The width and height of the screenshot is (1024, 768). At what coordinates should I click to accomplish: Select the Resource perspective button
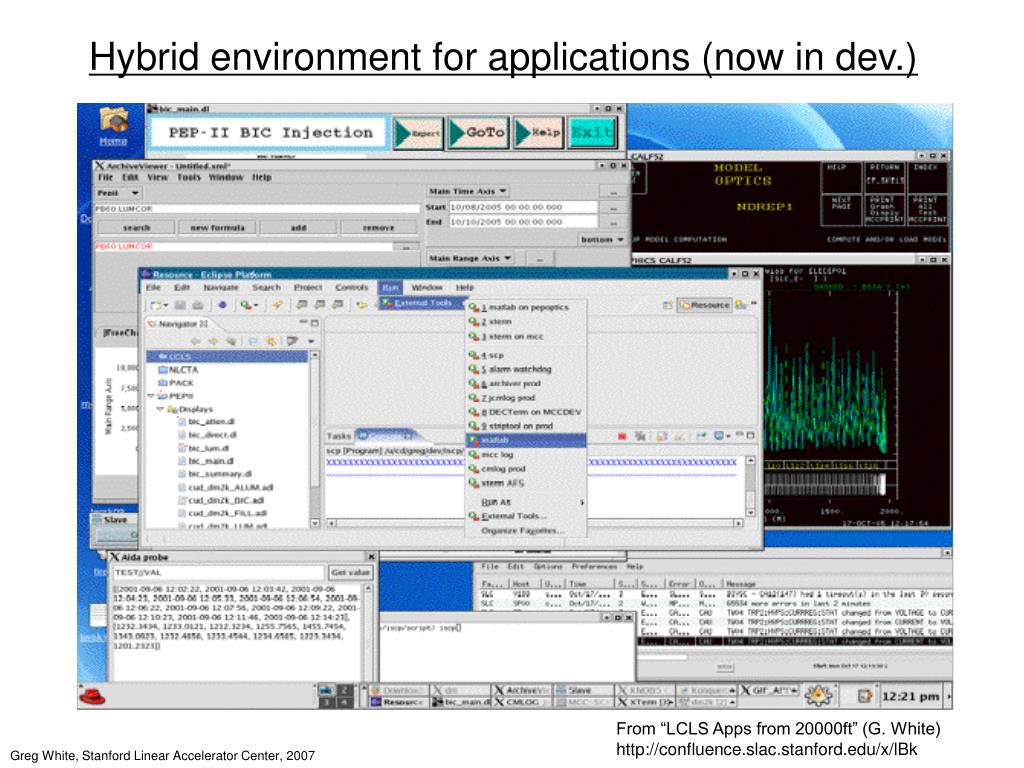tap(705, 305)
